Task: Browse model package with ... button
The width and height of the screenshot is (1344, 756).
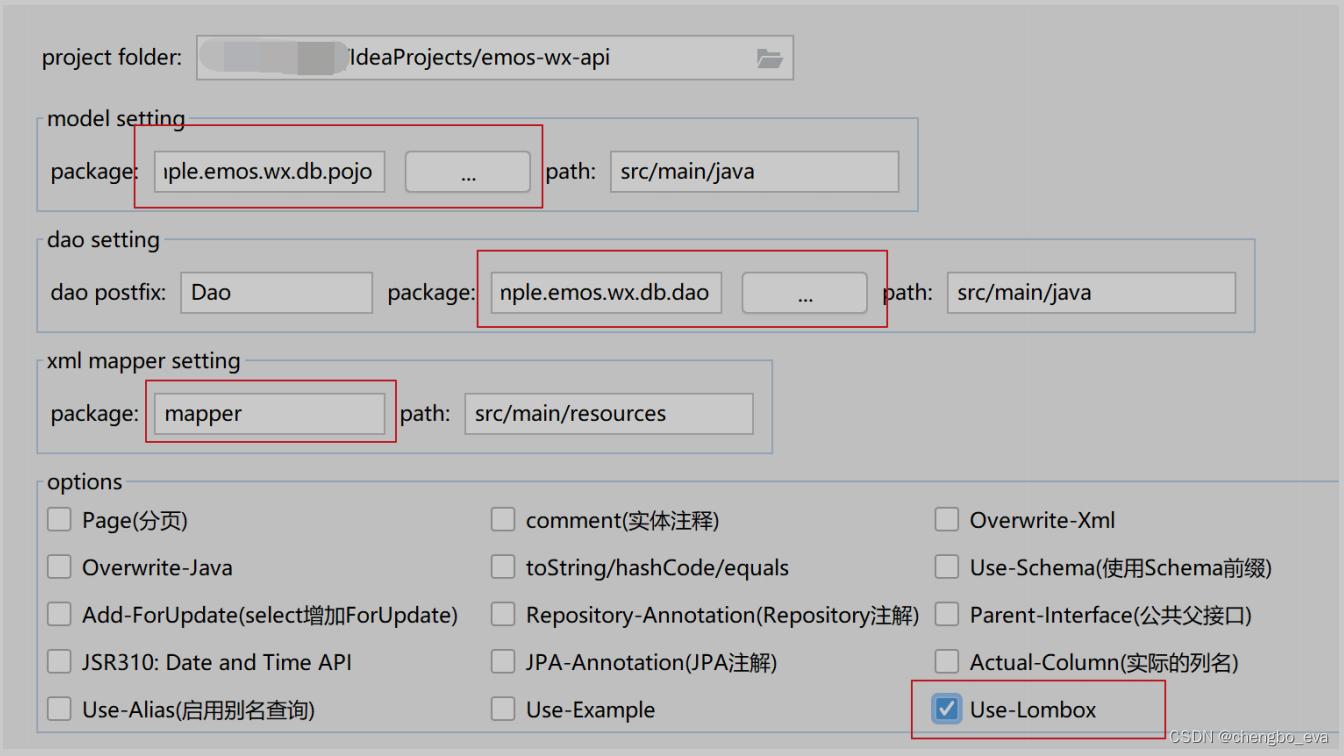Action: coord(468,172)
